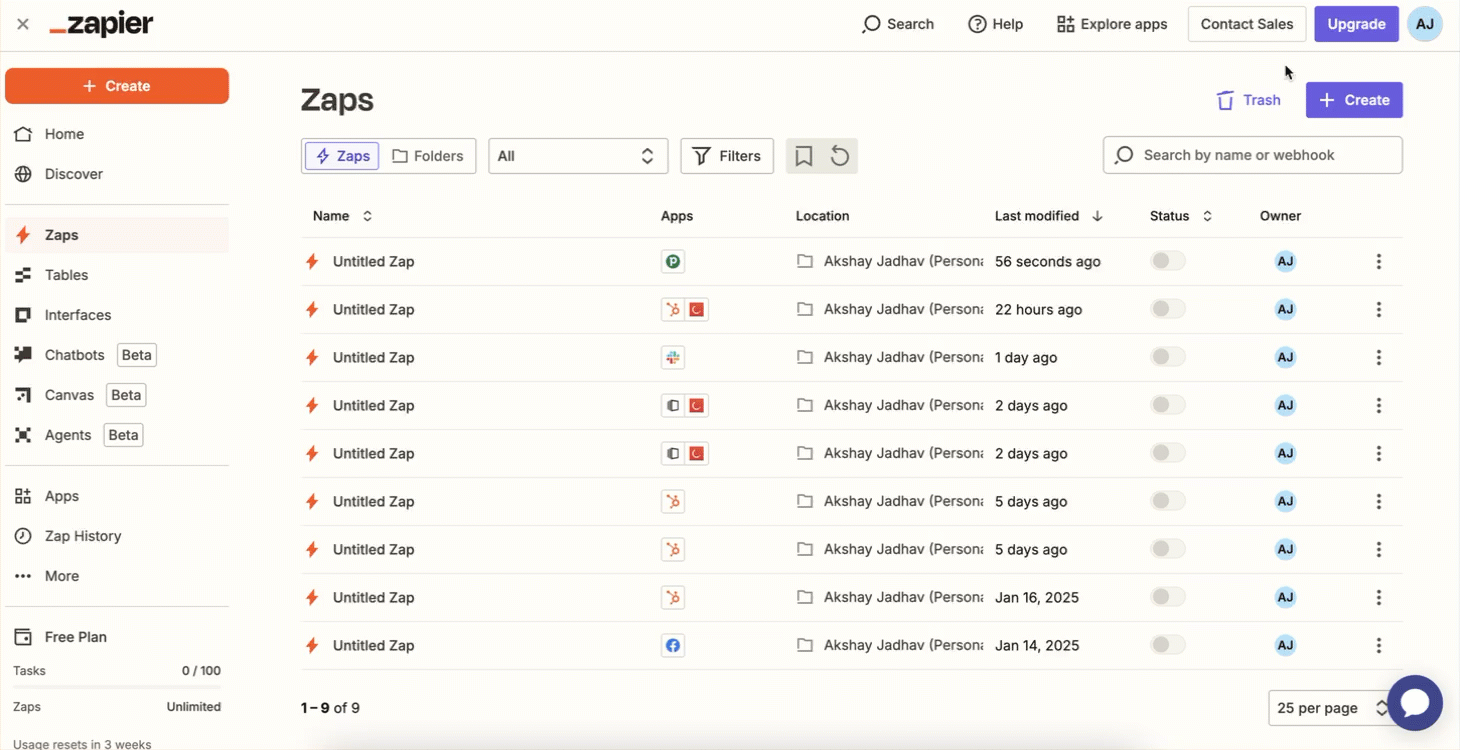Click Free Plan in sidebar
This screenshot has height=750, width=1460.
[x=117, y=637]
